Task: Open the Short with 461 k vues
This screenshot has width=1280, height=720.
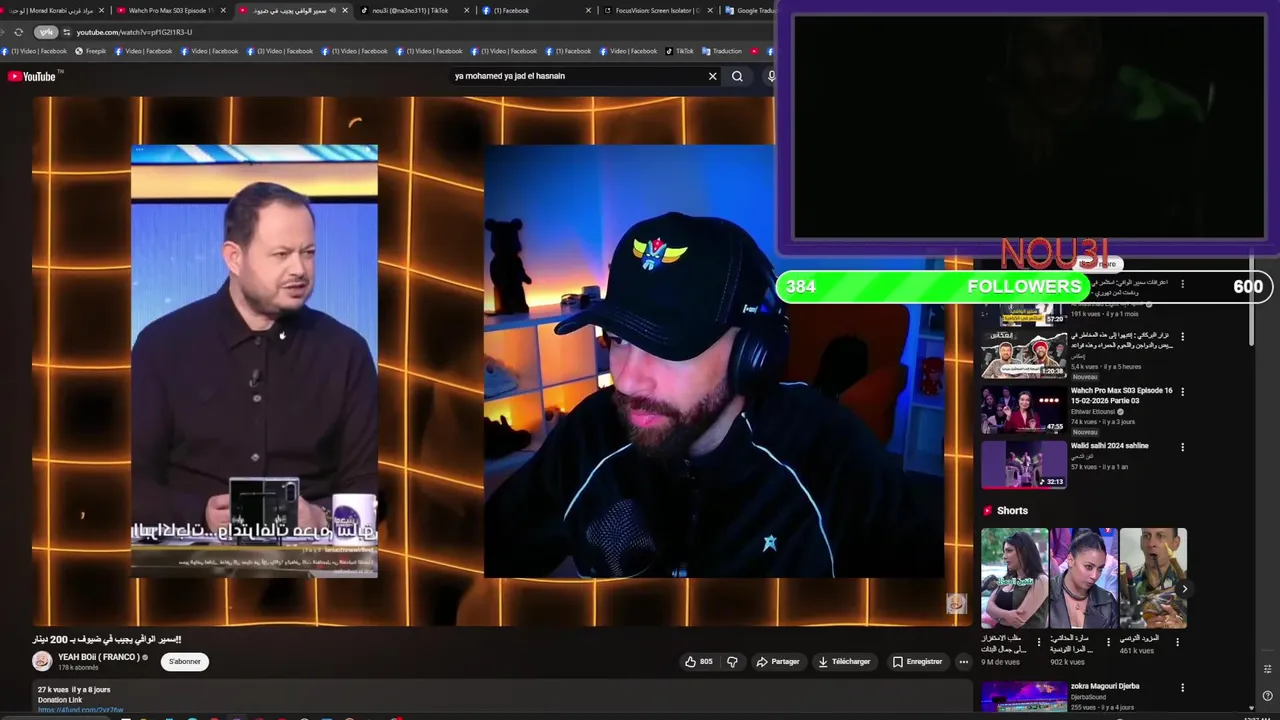Action: (1153, 578)
